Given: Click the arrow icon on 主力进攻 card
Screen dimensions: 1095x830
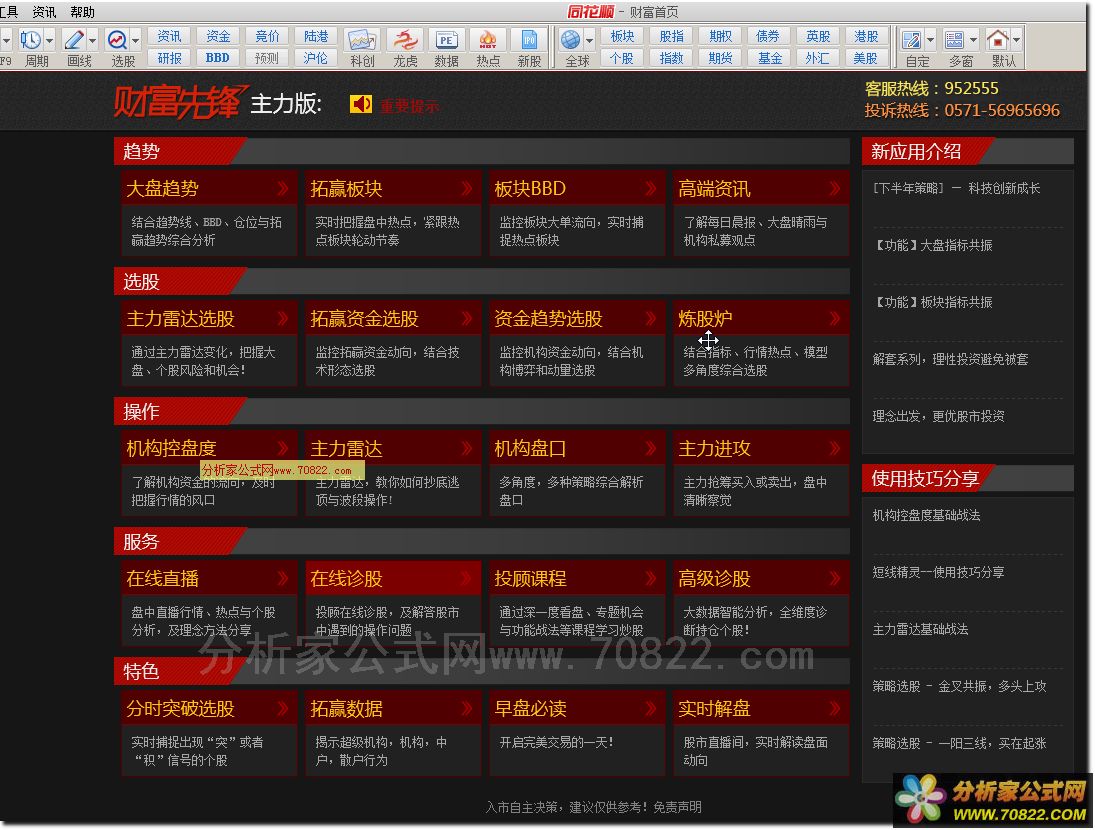Looking at the screenshot, I should click(x=834, y=448).
